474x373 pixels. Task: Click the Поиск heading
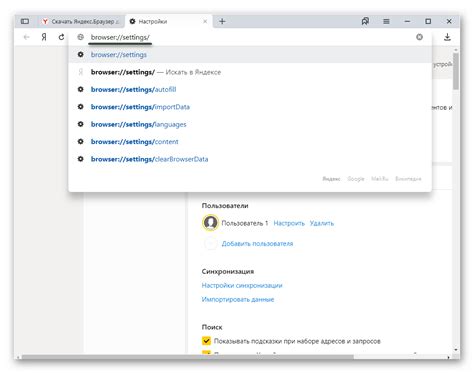pos(212,327)
